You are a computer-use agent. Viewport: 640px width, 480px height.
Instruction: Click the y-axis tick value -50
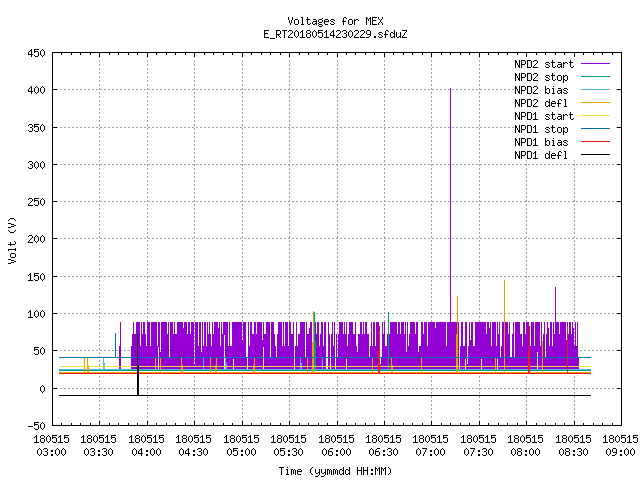coord(36,426)
